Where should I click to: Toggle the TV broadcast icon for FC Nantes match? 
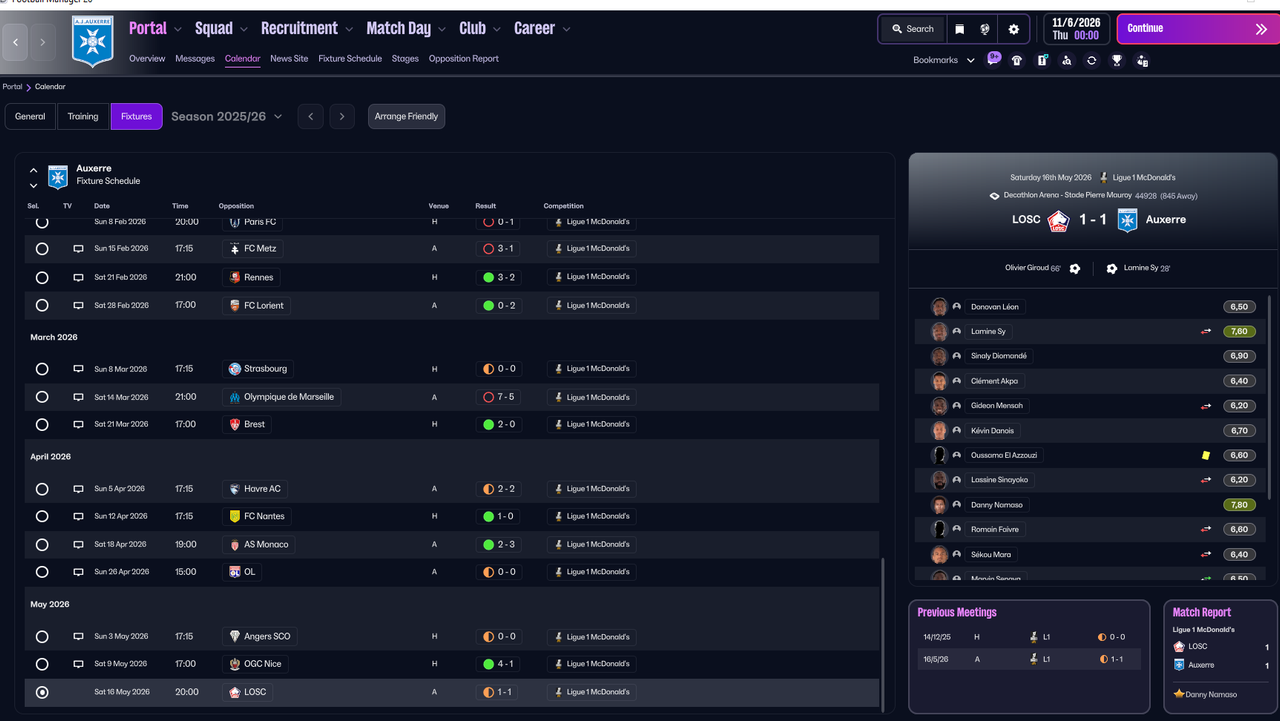(x=78, y=516)
